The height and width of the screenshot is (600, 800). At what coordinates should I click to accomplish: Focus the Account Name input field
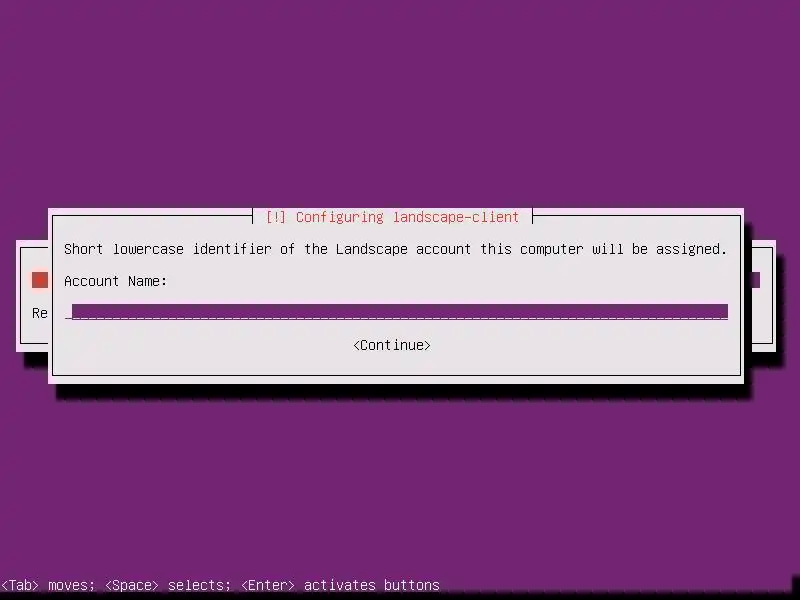coord(396,312)
